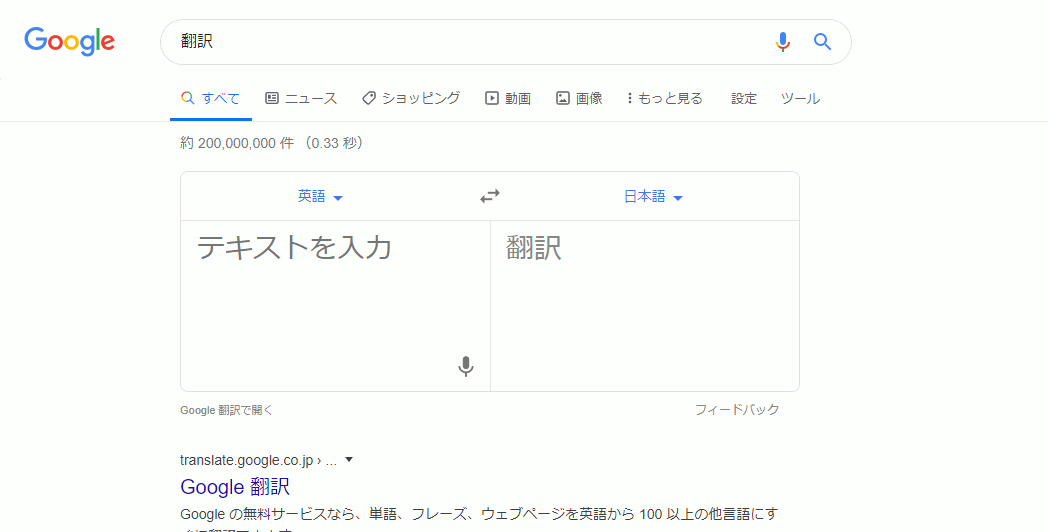The height and width of the screenshot is (532, 1048).
Task: Go to the 画像 images tab
Action: 579,98
